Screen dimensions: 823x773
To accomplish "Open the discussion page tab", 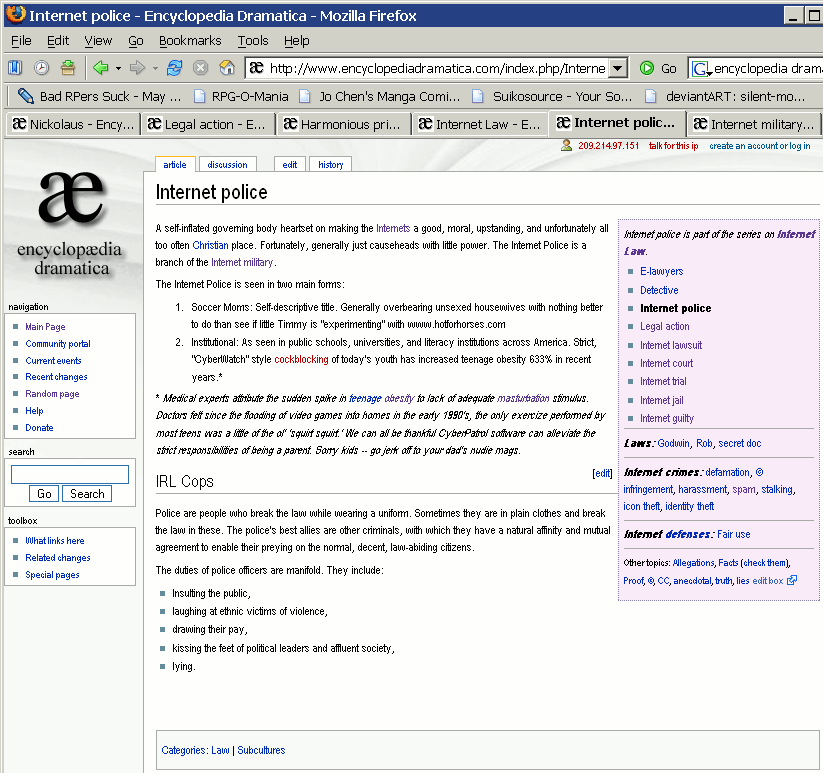I will 227,165.
